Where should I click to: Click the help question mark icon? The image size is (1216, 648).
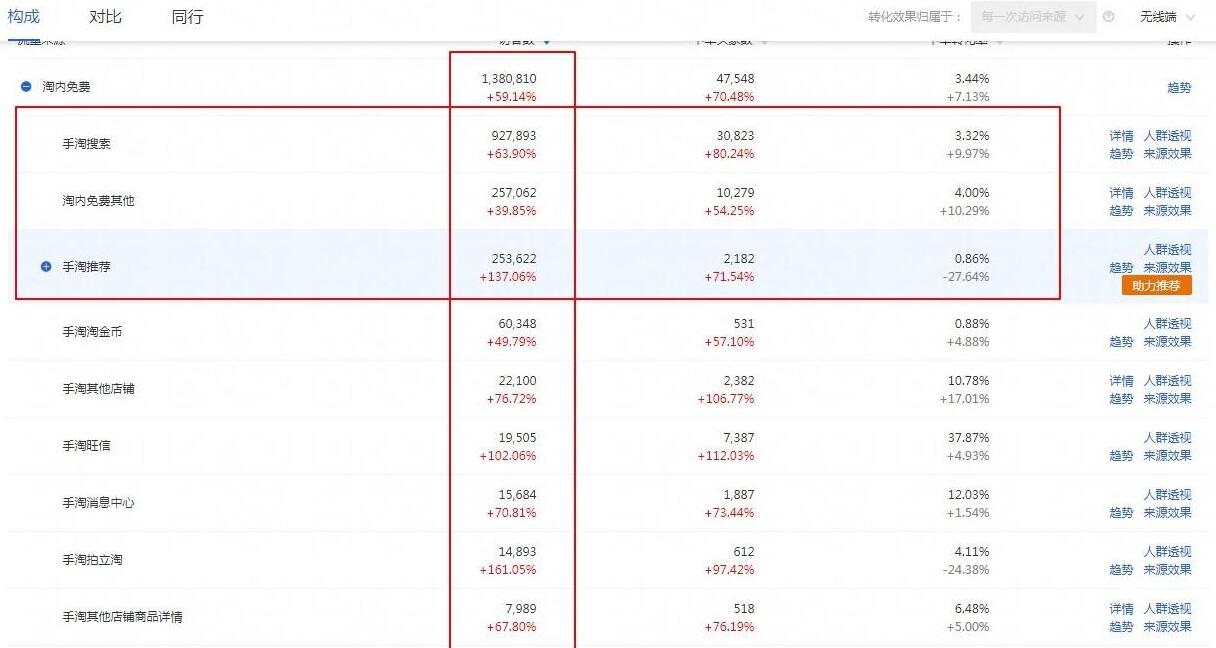point(1108,17)
